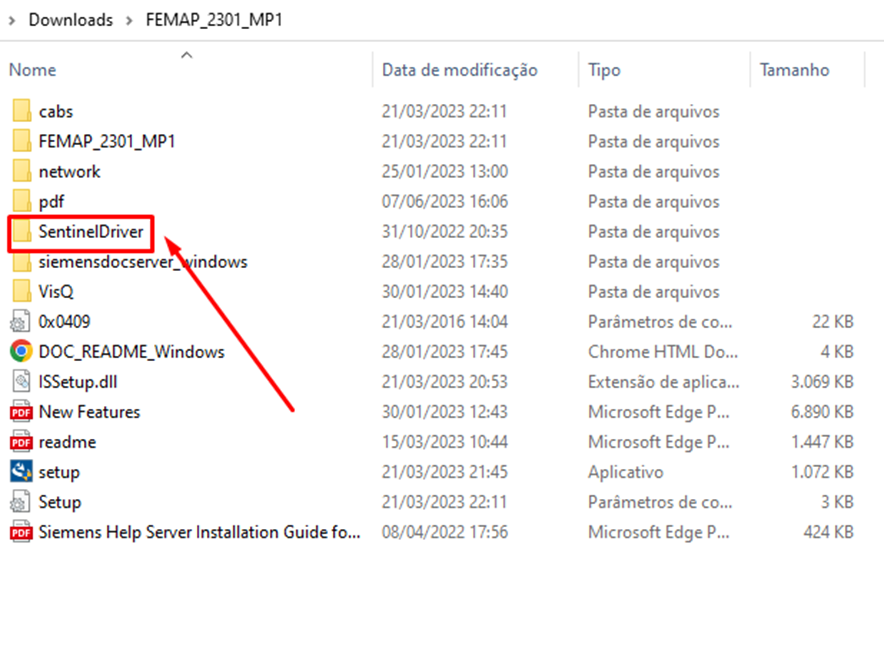Select the New Features file name
884x664 pixels.
pyautogui.click(x=89, y=411)
